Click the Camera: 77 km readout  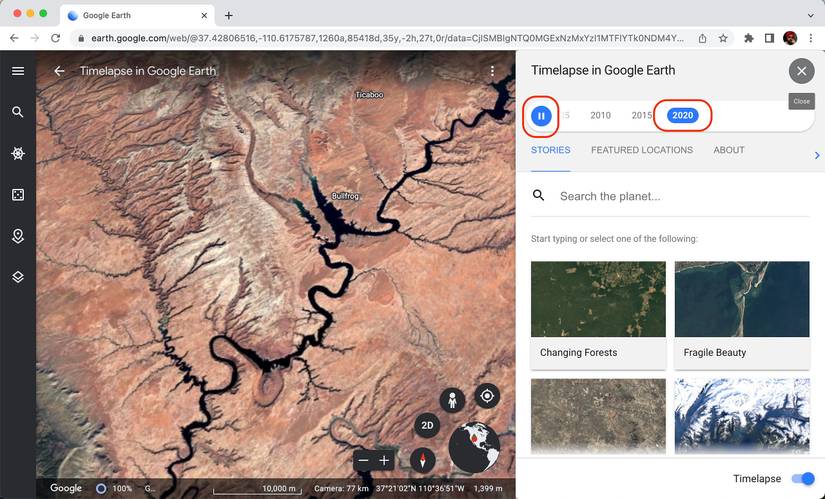tap(341, 488)
